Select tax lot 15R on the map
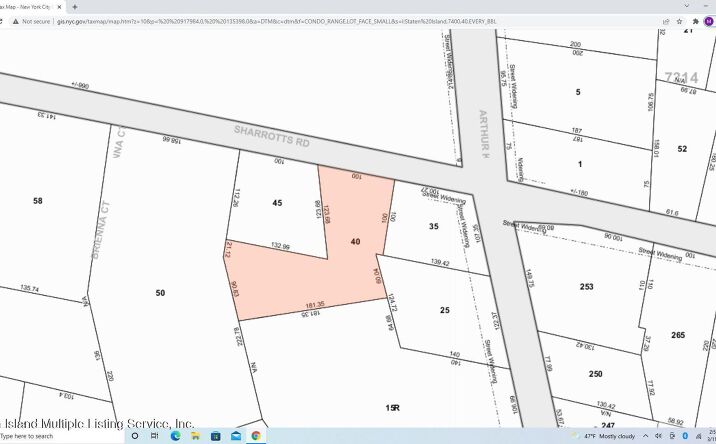The width and height of the screenshot is (716, 444). (393, 408)
